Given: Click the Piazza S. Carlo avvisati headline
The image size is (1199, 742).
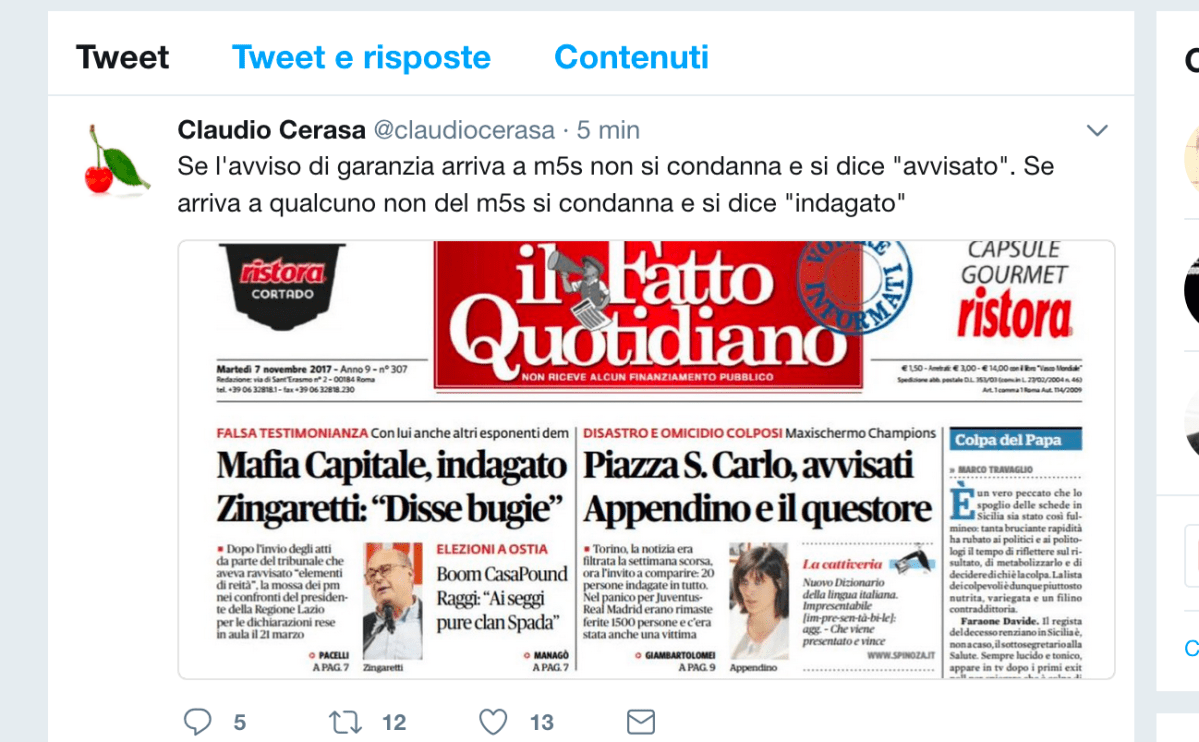Looking at the screenshot, I should click(757, 487).
